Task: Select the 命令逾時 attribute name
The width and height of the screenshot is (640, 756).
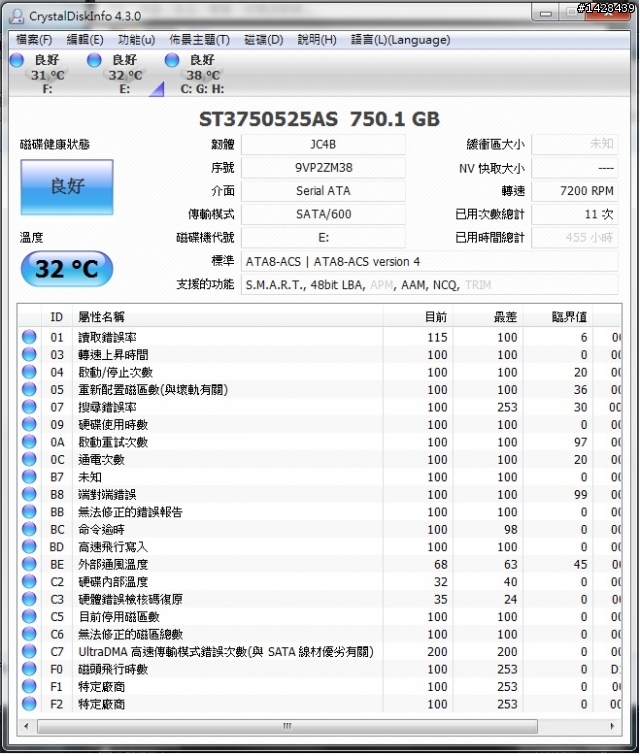Action: tap(101, 529)
